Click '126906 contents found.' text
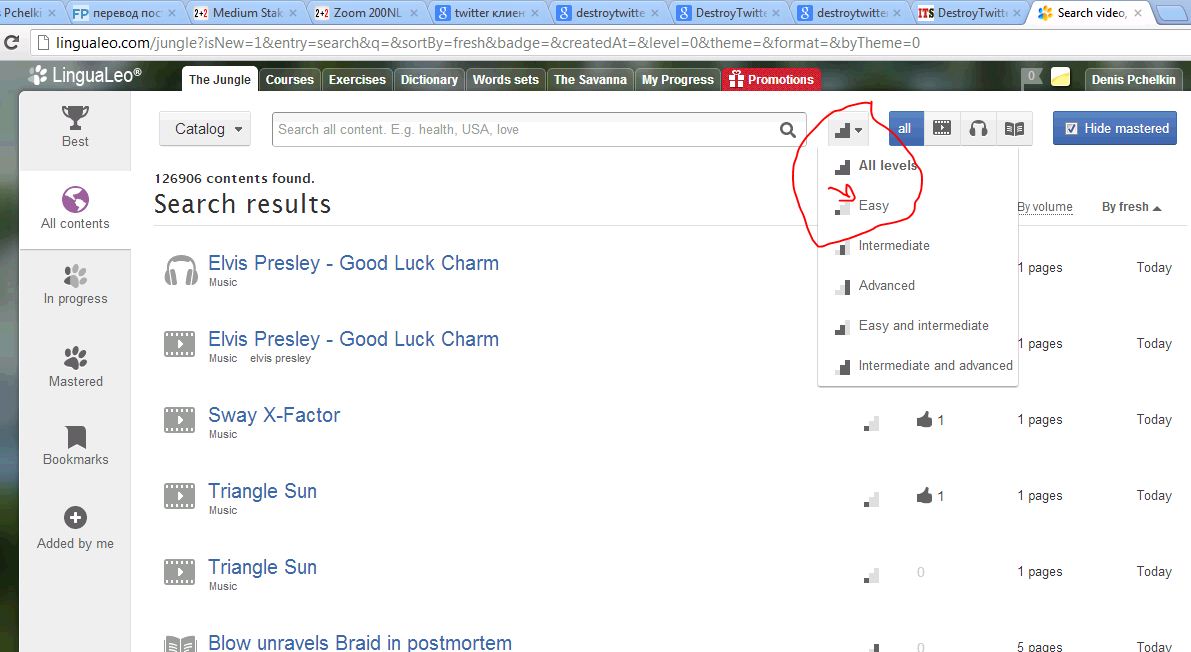 tap(234, 179)
